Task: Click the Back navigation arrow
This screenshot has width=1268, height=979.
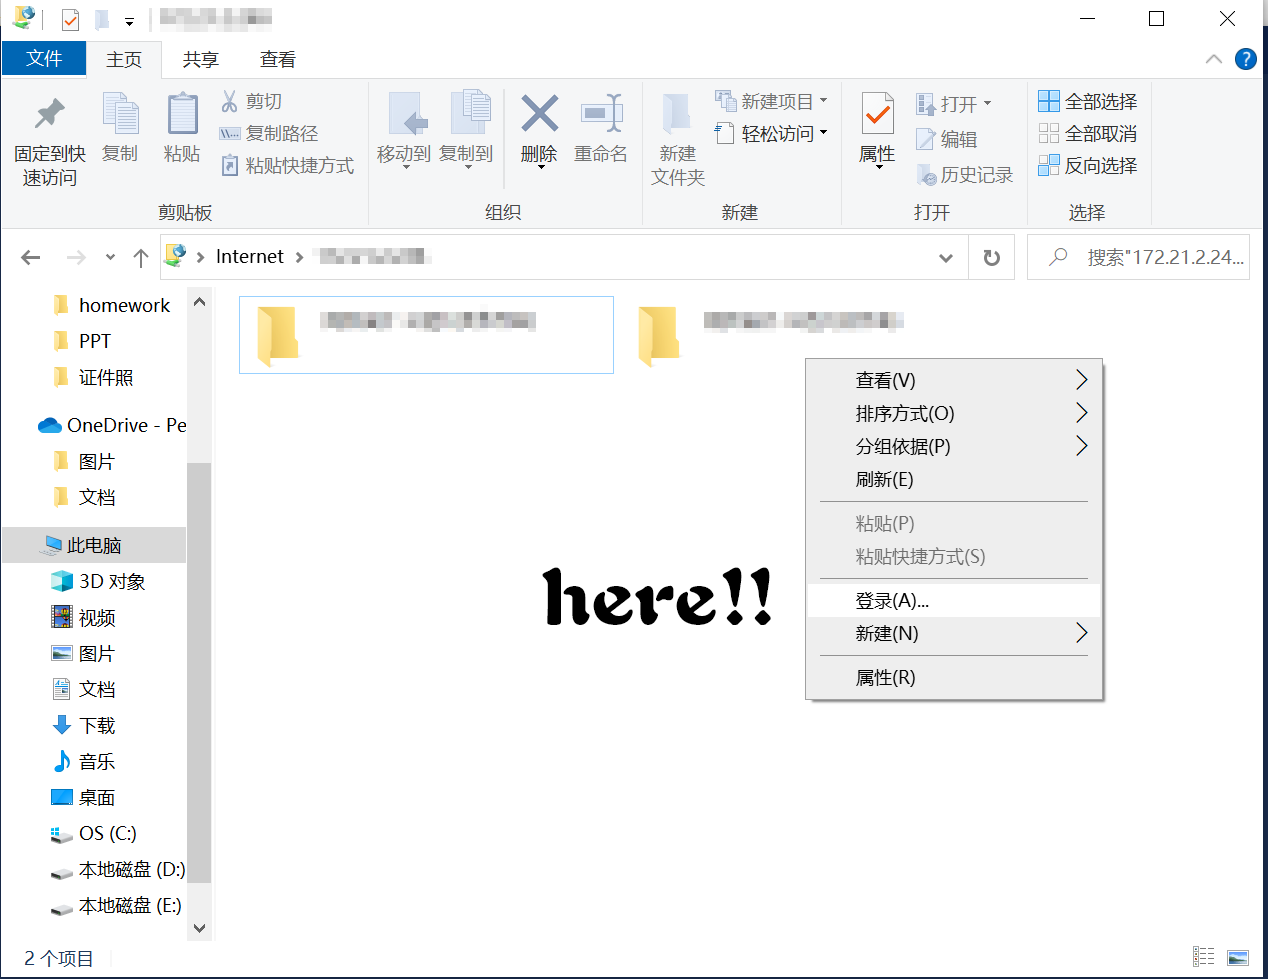Action: tap(31, 257)
